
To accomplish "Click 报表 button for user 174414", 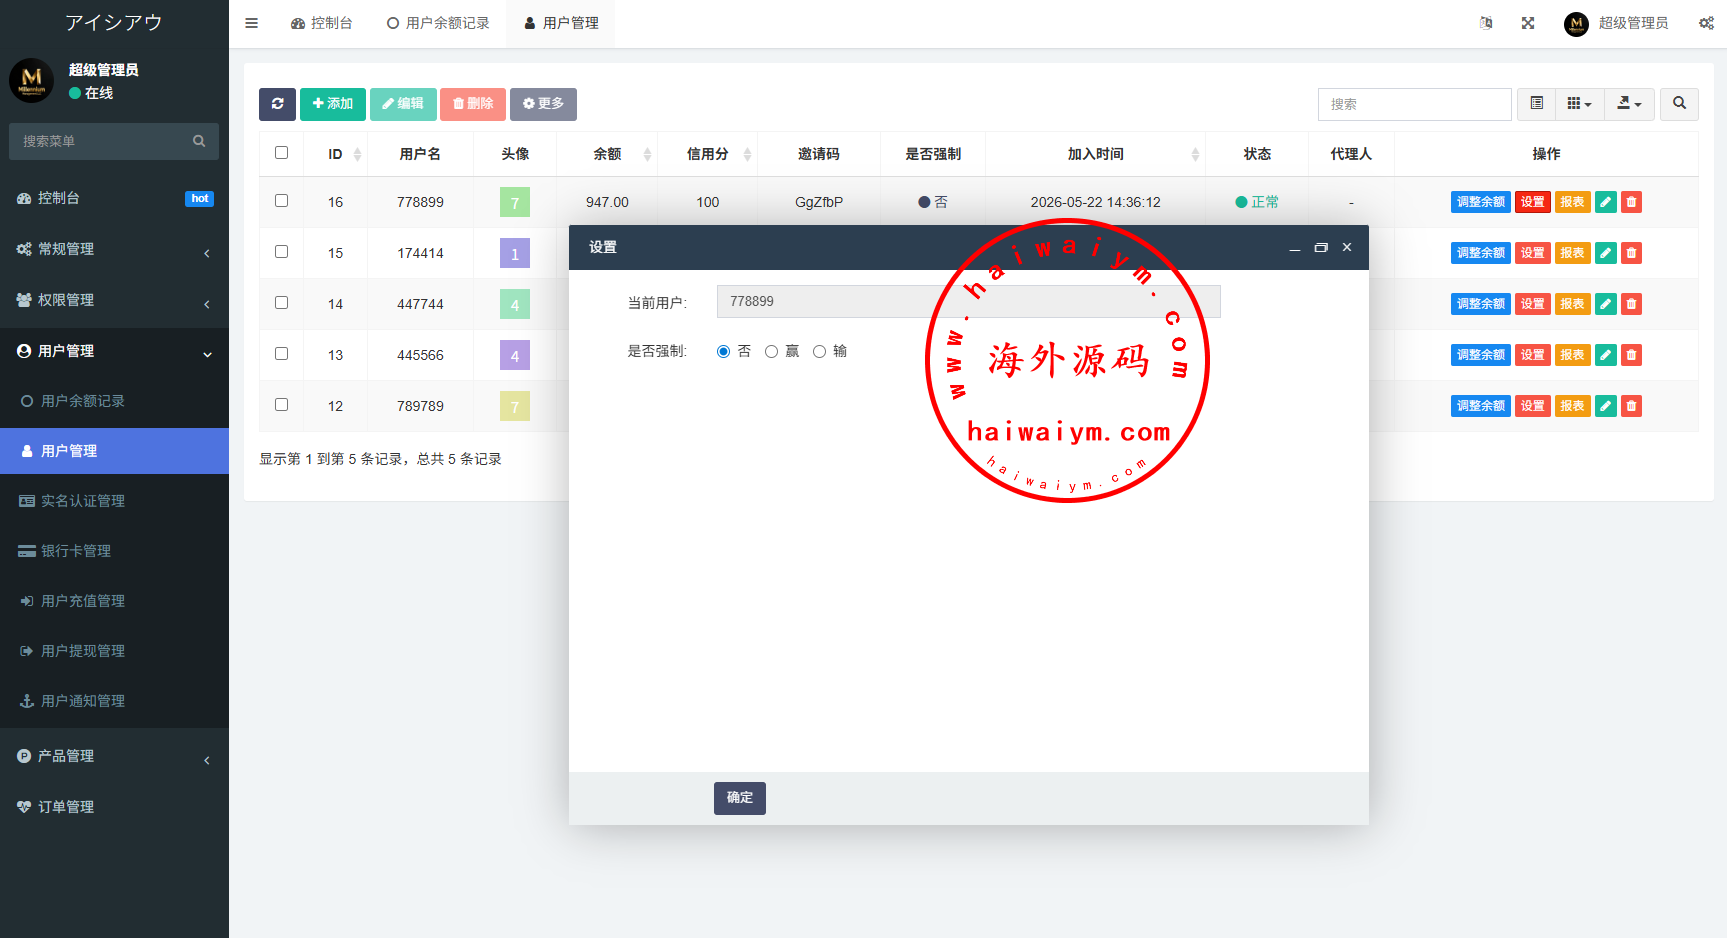I will 1572,253.
